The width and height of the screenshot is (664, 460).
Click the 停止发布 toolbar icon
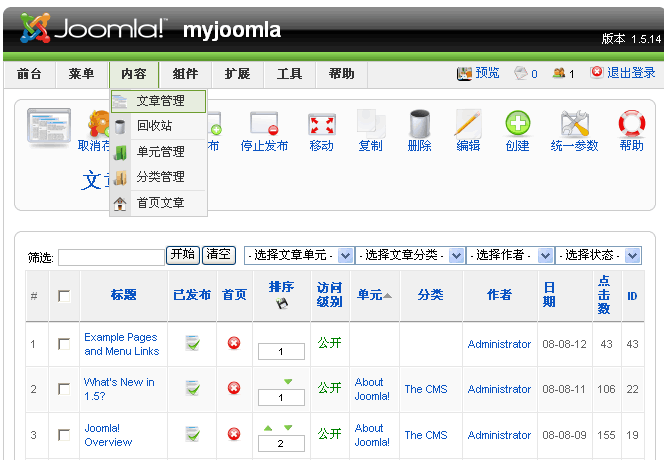pyautogui.click(x=264, y=123)
